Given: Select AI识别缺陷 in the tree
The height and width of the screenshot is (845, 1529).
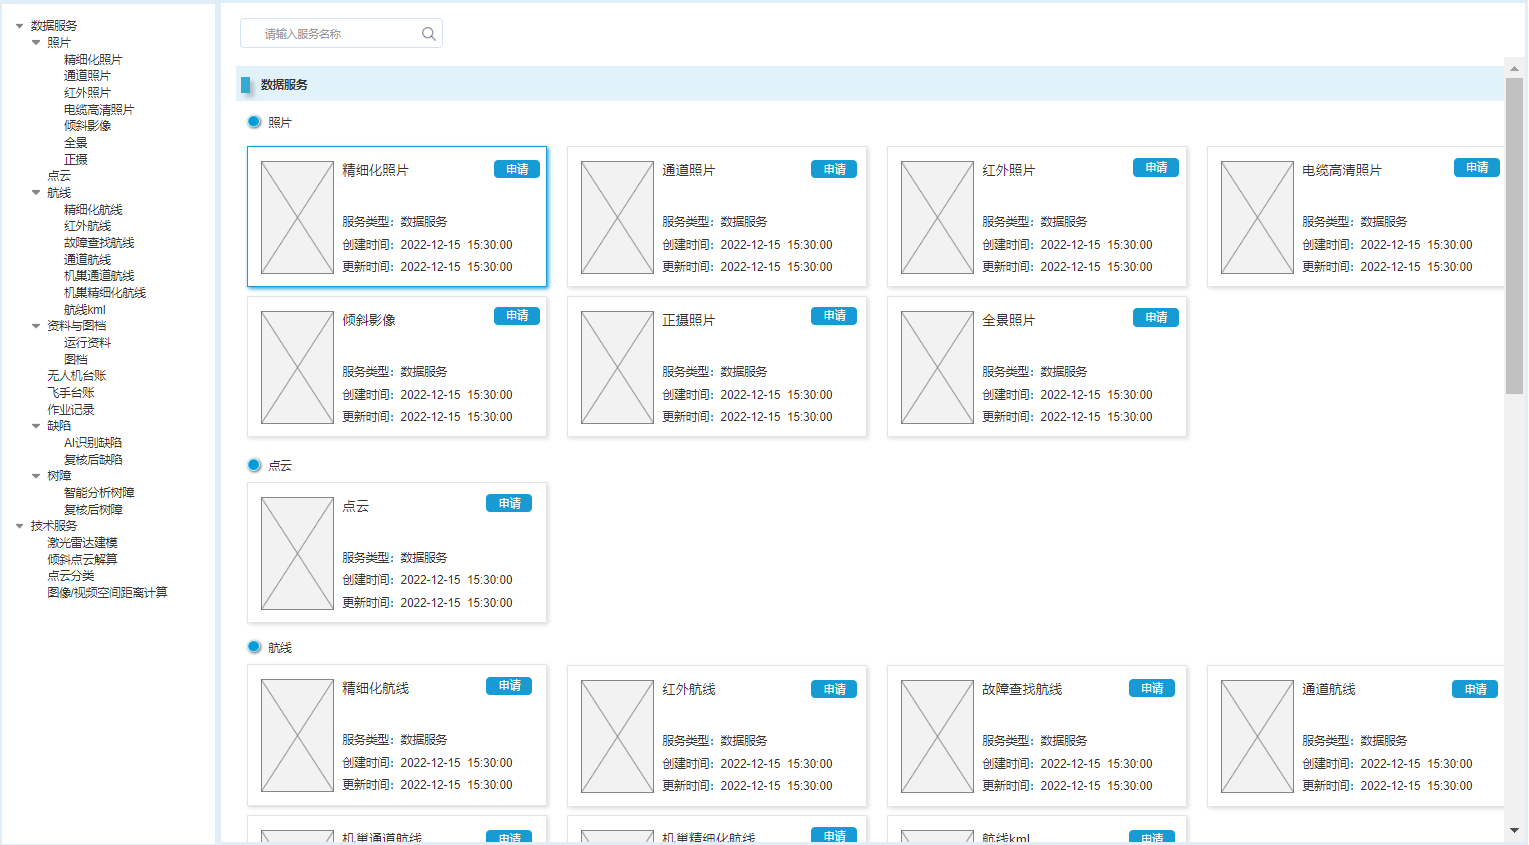Looking at the screenshot, I should (x=93, y=443).
